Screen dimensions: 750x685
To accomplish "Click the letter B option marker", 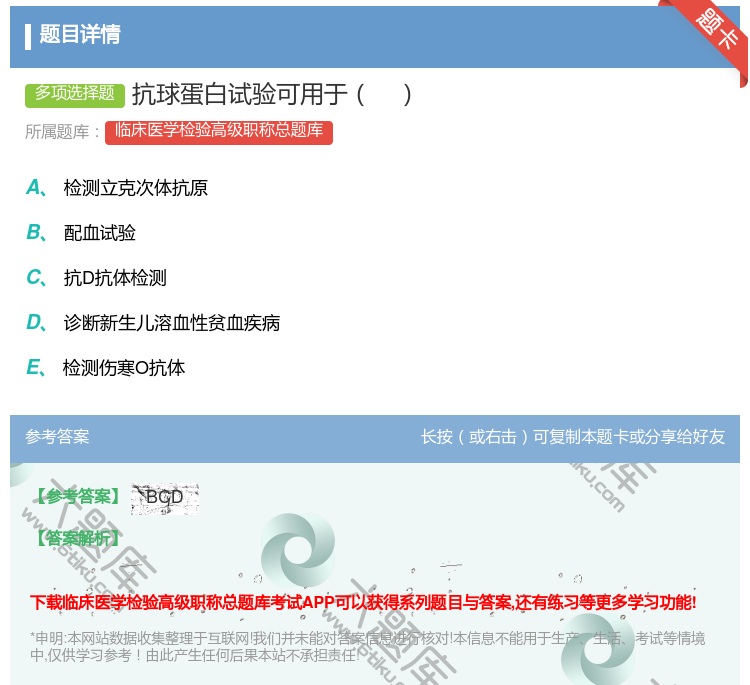I will [x=36, y=233].
